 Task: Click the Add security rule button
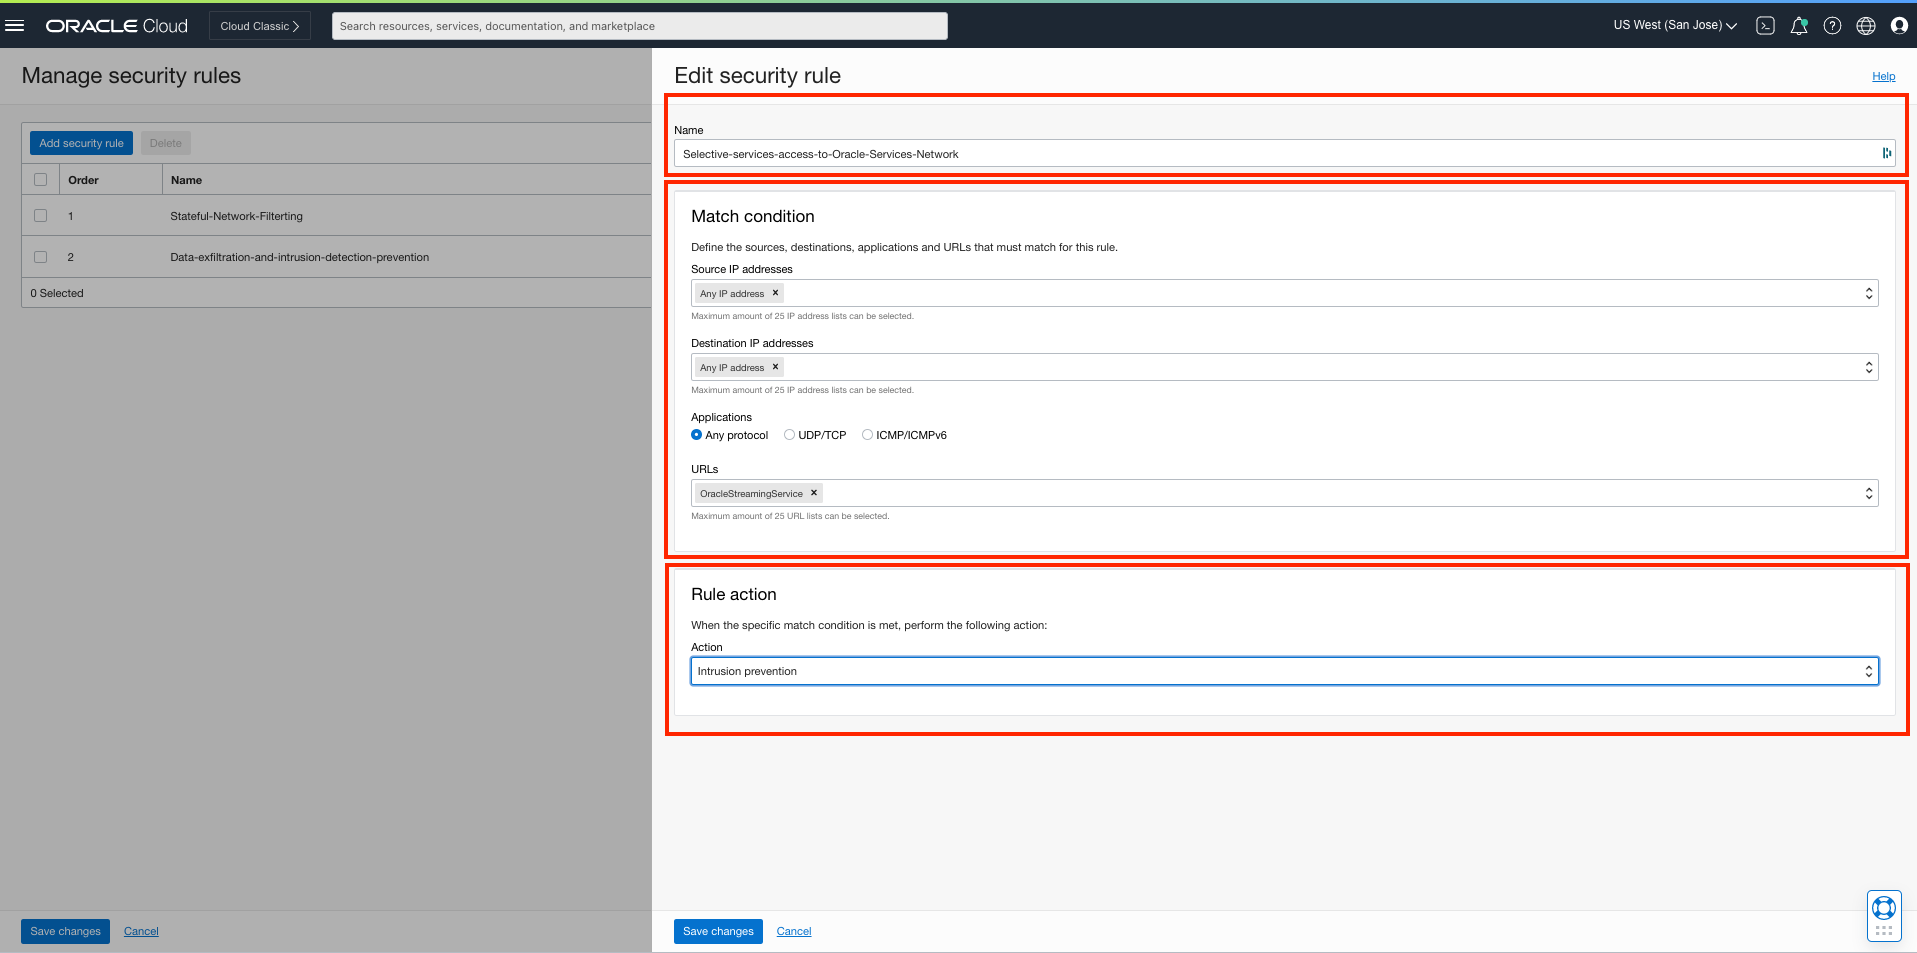(80, 143)
